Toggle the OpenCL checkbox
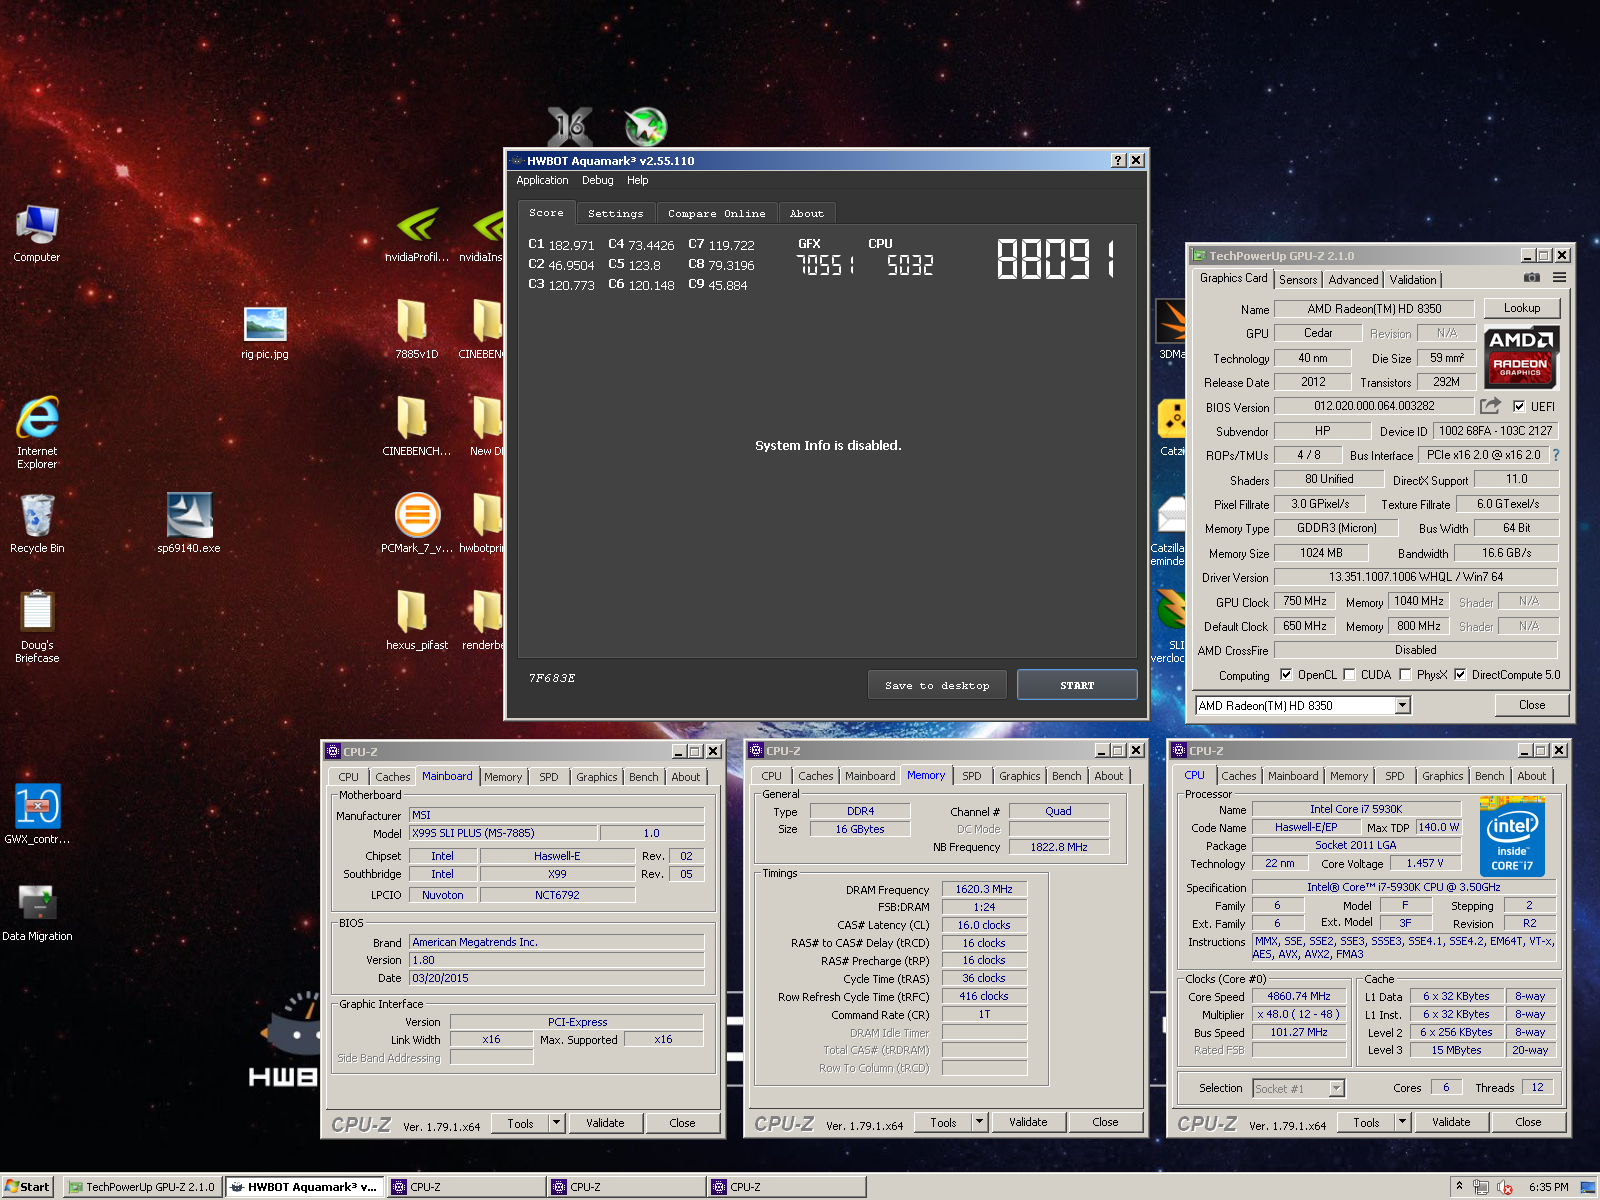This screenshot has width=1600, height=1200. (x=1286, y=674)
